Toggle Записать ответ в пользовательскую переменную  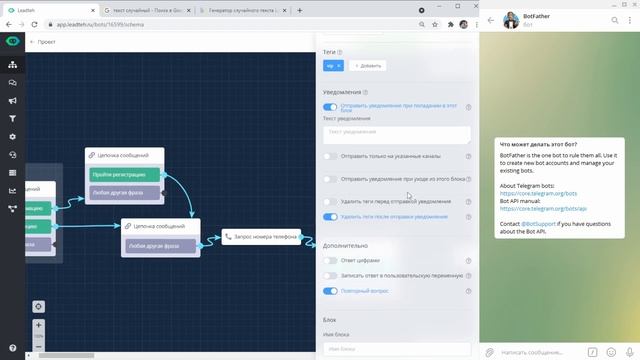coord(330,276)
